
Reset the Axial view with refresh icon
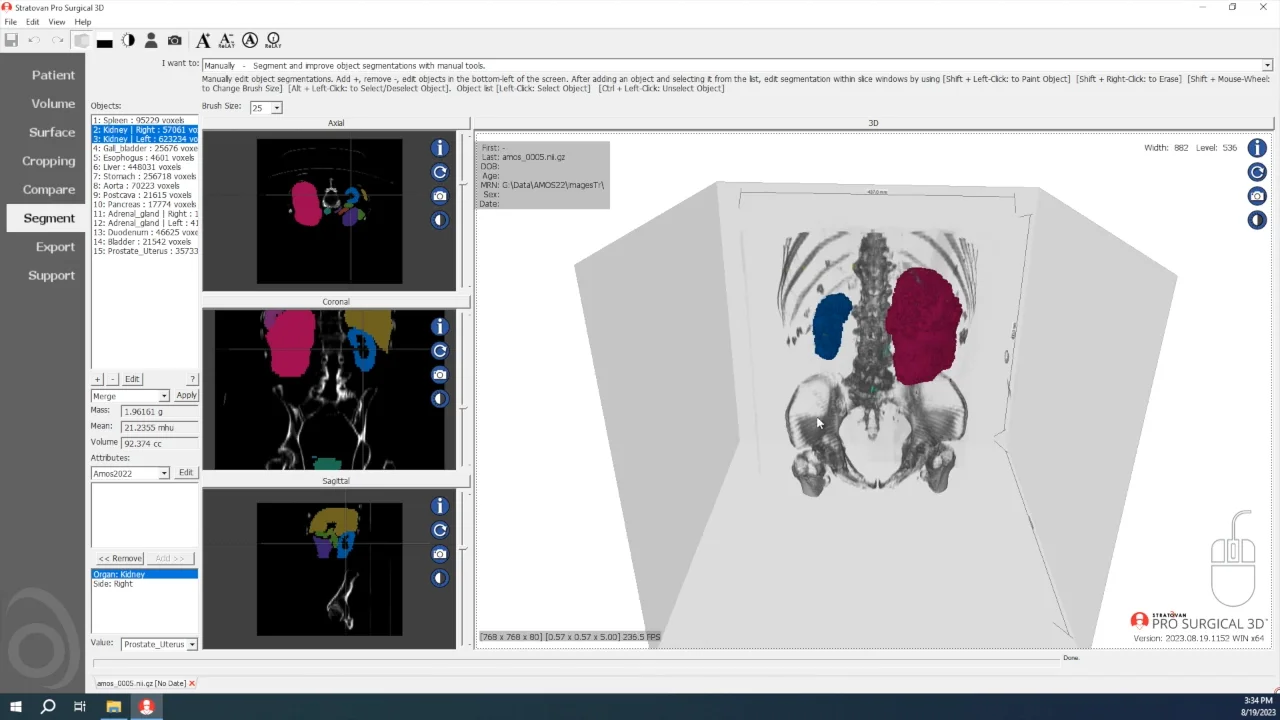[x=440, y=172]
